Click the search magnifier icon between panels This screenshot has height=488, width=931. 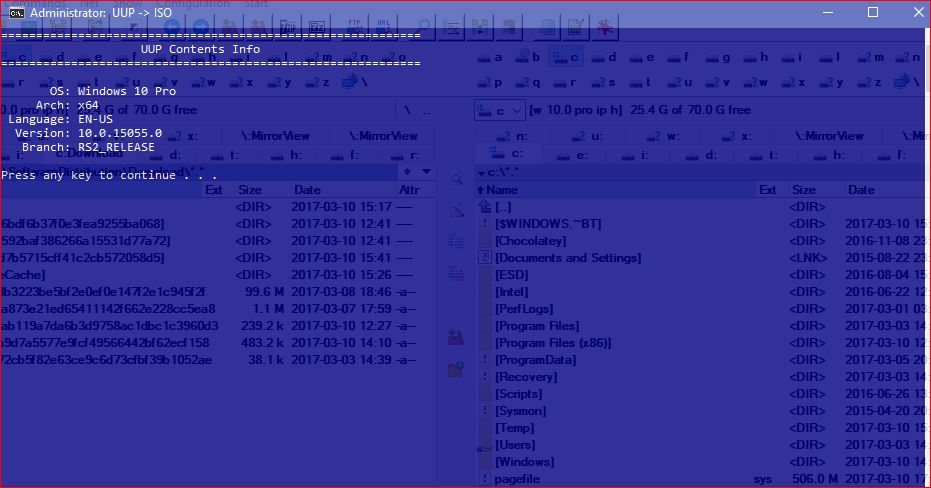[456, 179]
